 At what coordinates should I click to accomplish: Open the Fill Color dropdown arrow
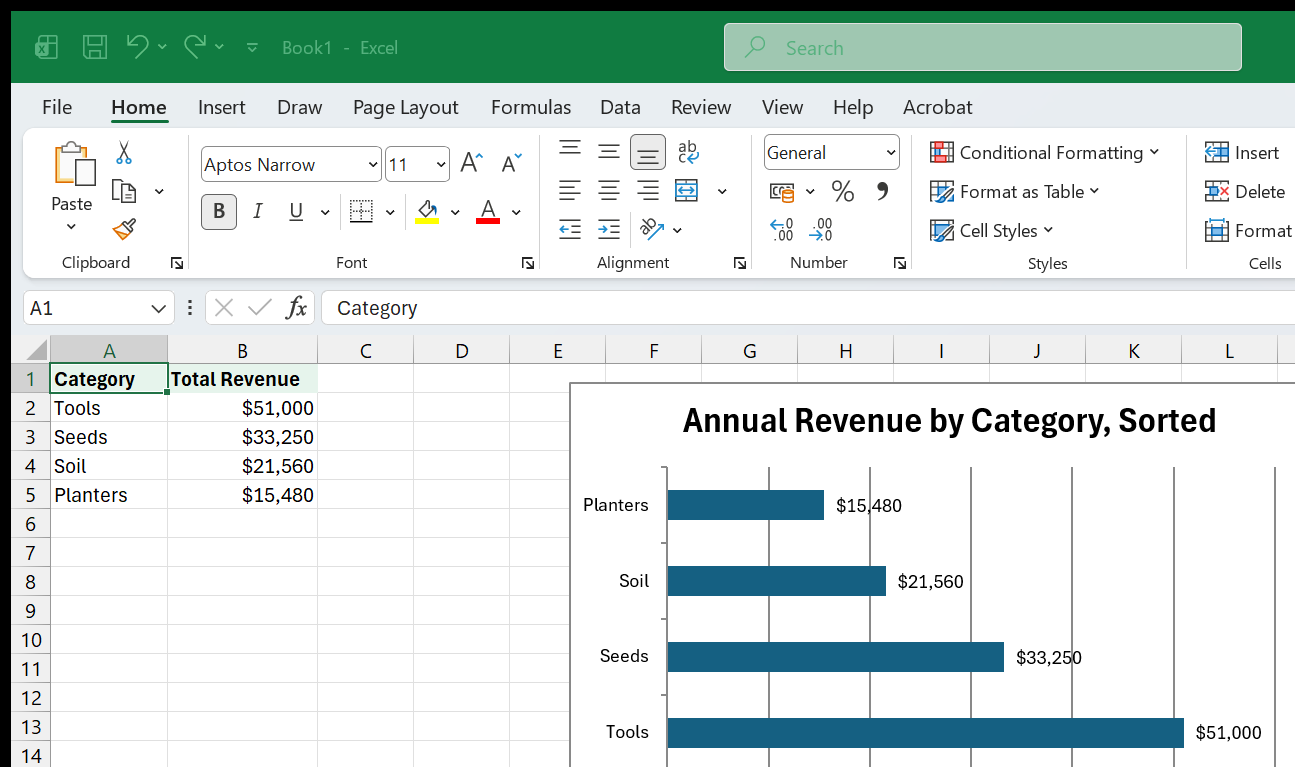point(455,212)
